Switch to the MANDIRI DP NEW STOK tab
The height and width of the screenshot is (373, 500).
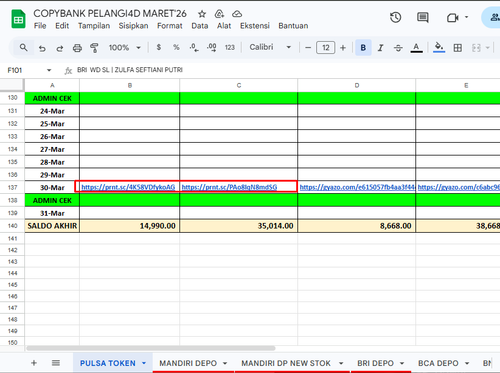[x=286, y=363]
